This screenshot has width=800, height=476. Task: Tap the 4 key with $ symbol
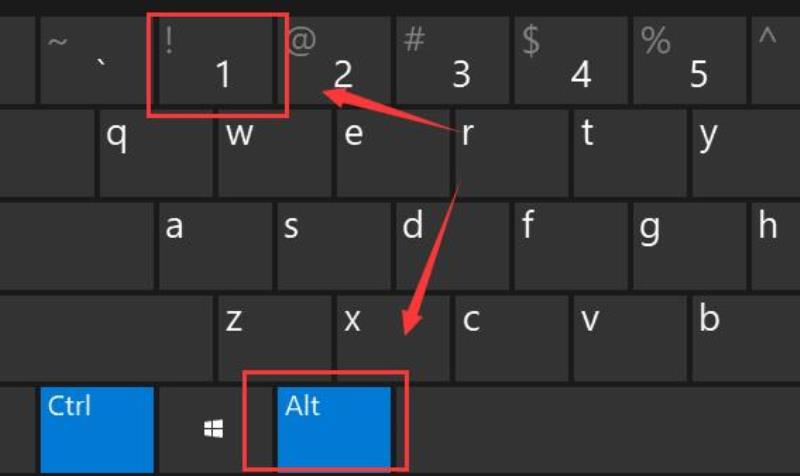point(571,60)
